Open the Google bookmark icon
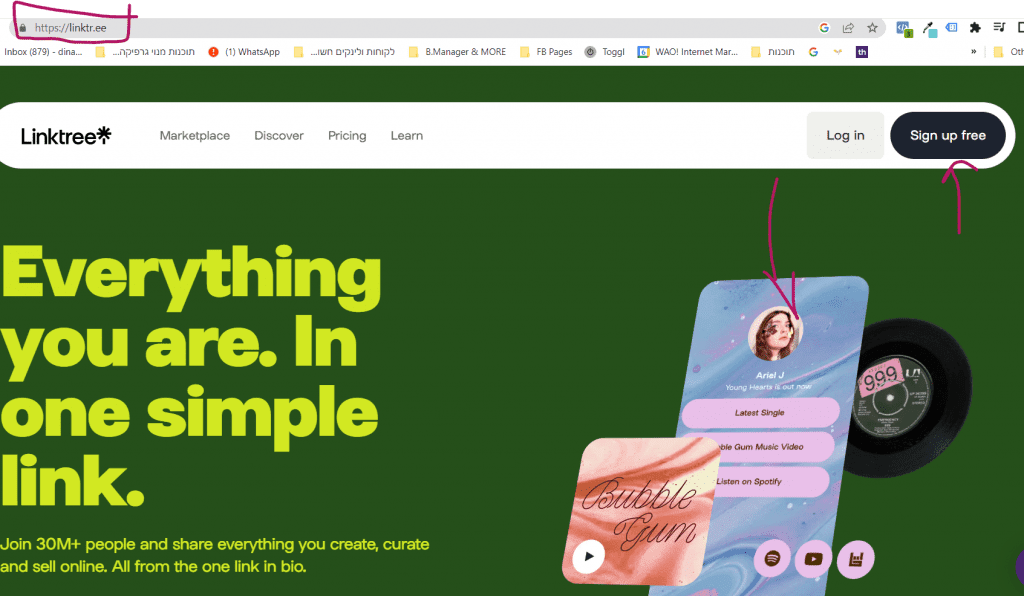Viewport: 1024px width, 596px height. (x=813, y=52)
